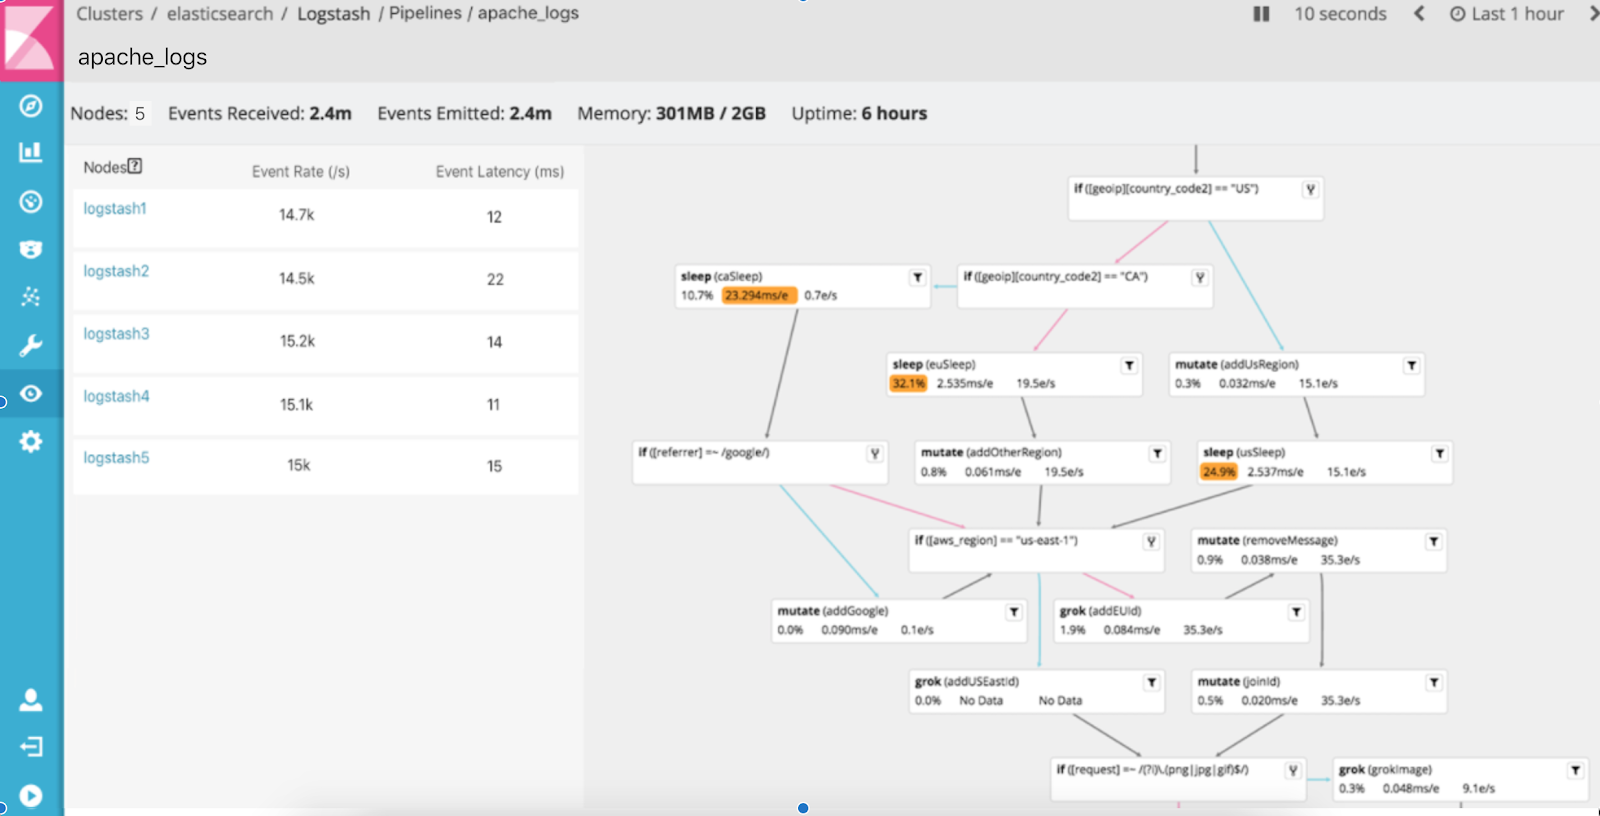Screen dimensions: 1600x816
Task: Click the highlighted 23.294ms/e latency badge
Action: coord(759,295)
